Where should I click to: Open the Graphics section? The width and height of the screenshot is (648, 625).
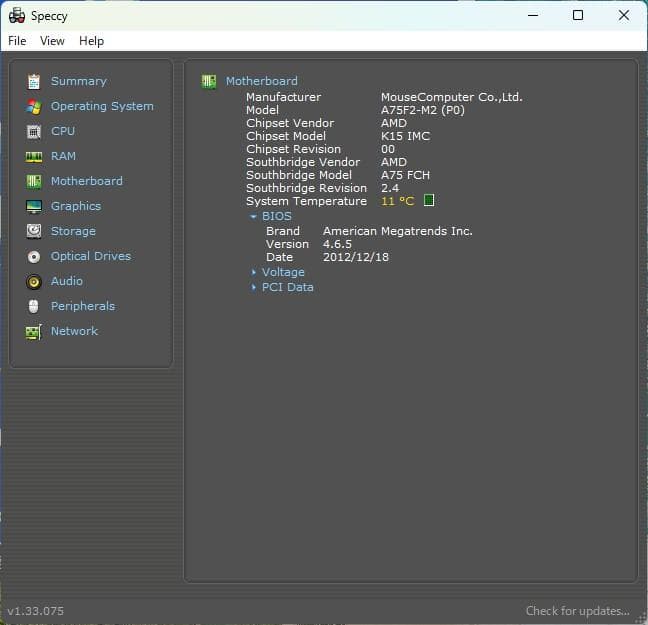click(76, 206)
